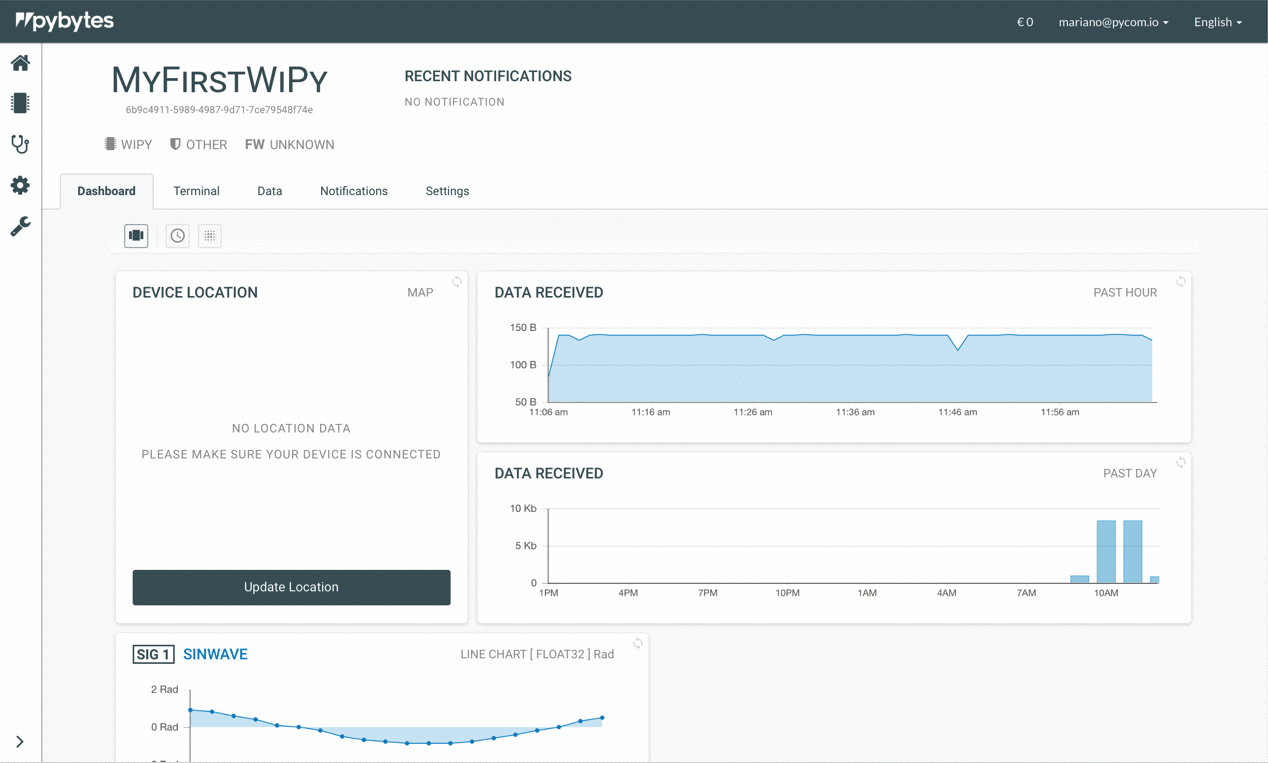Open the Devices chip icon in sidebar
1268x763 pixels.
[x=20, y=103]
